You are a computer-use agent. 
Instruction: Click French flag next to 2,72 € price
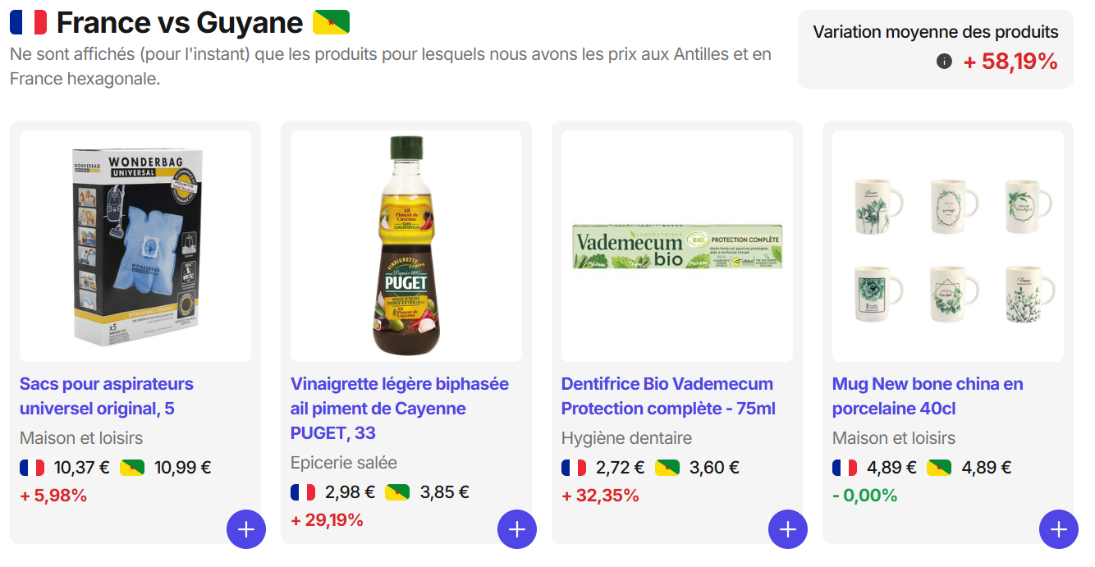click(x=574, y=467)
